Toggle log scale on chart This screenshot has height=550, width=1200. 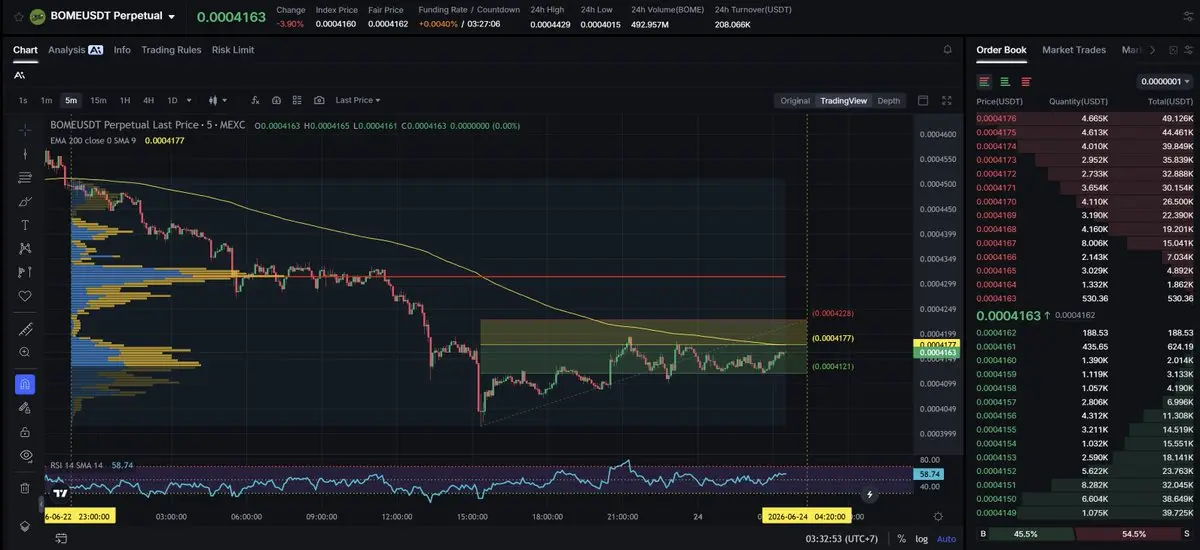(922, 539)
